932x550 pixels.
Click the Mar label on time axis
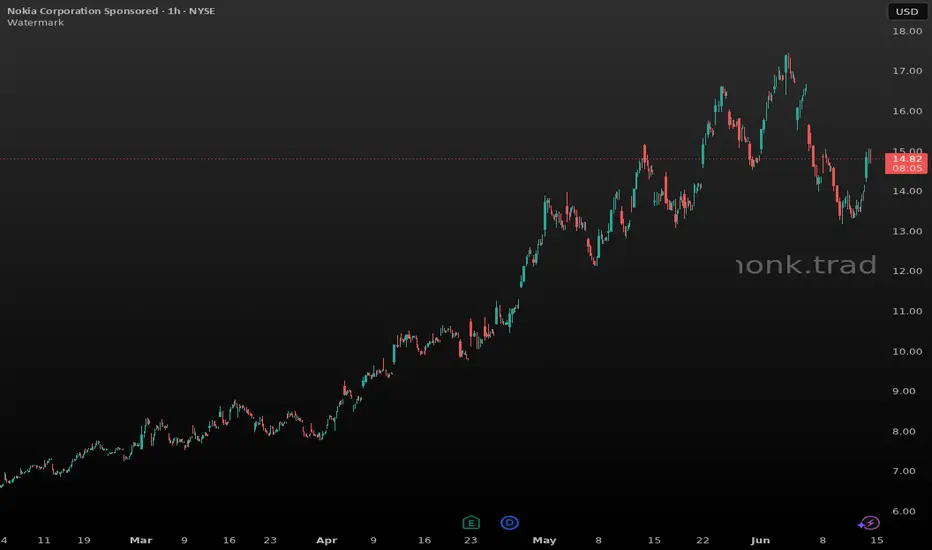point(141,540)
